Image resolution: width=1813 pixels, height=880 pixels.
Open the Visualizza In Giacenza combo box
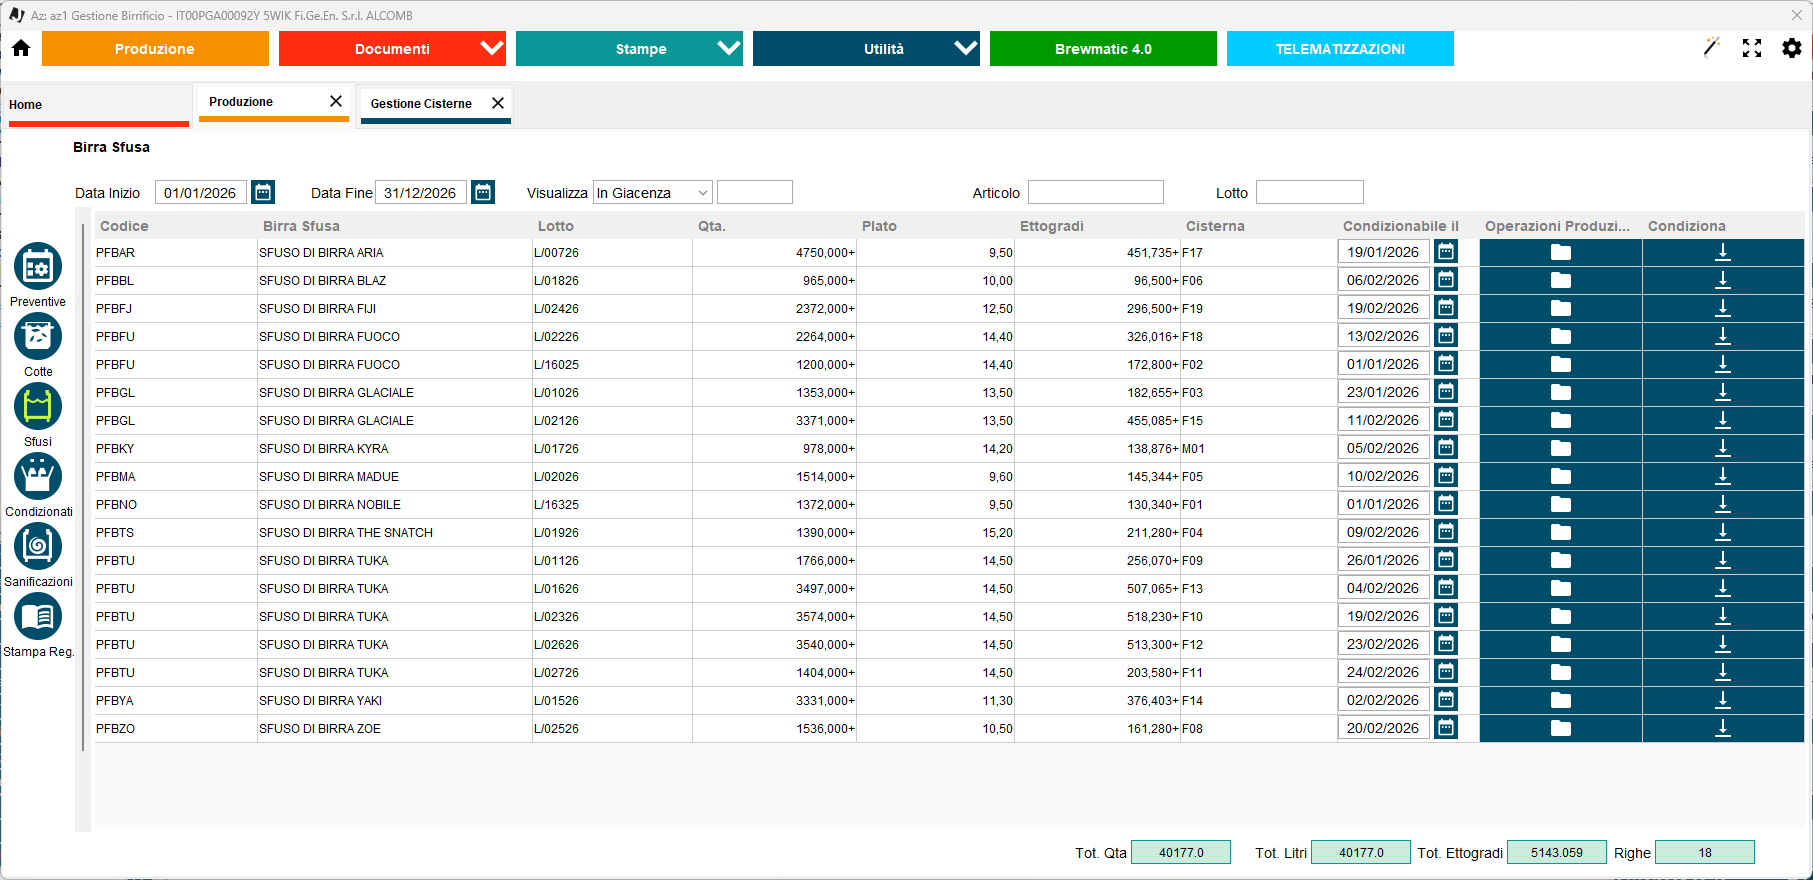tap(652, 193)
